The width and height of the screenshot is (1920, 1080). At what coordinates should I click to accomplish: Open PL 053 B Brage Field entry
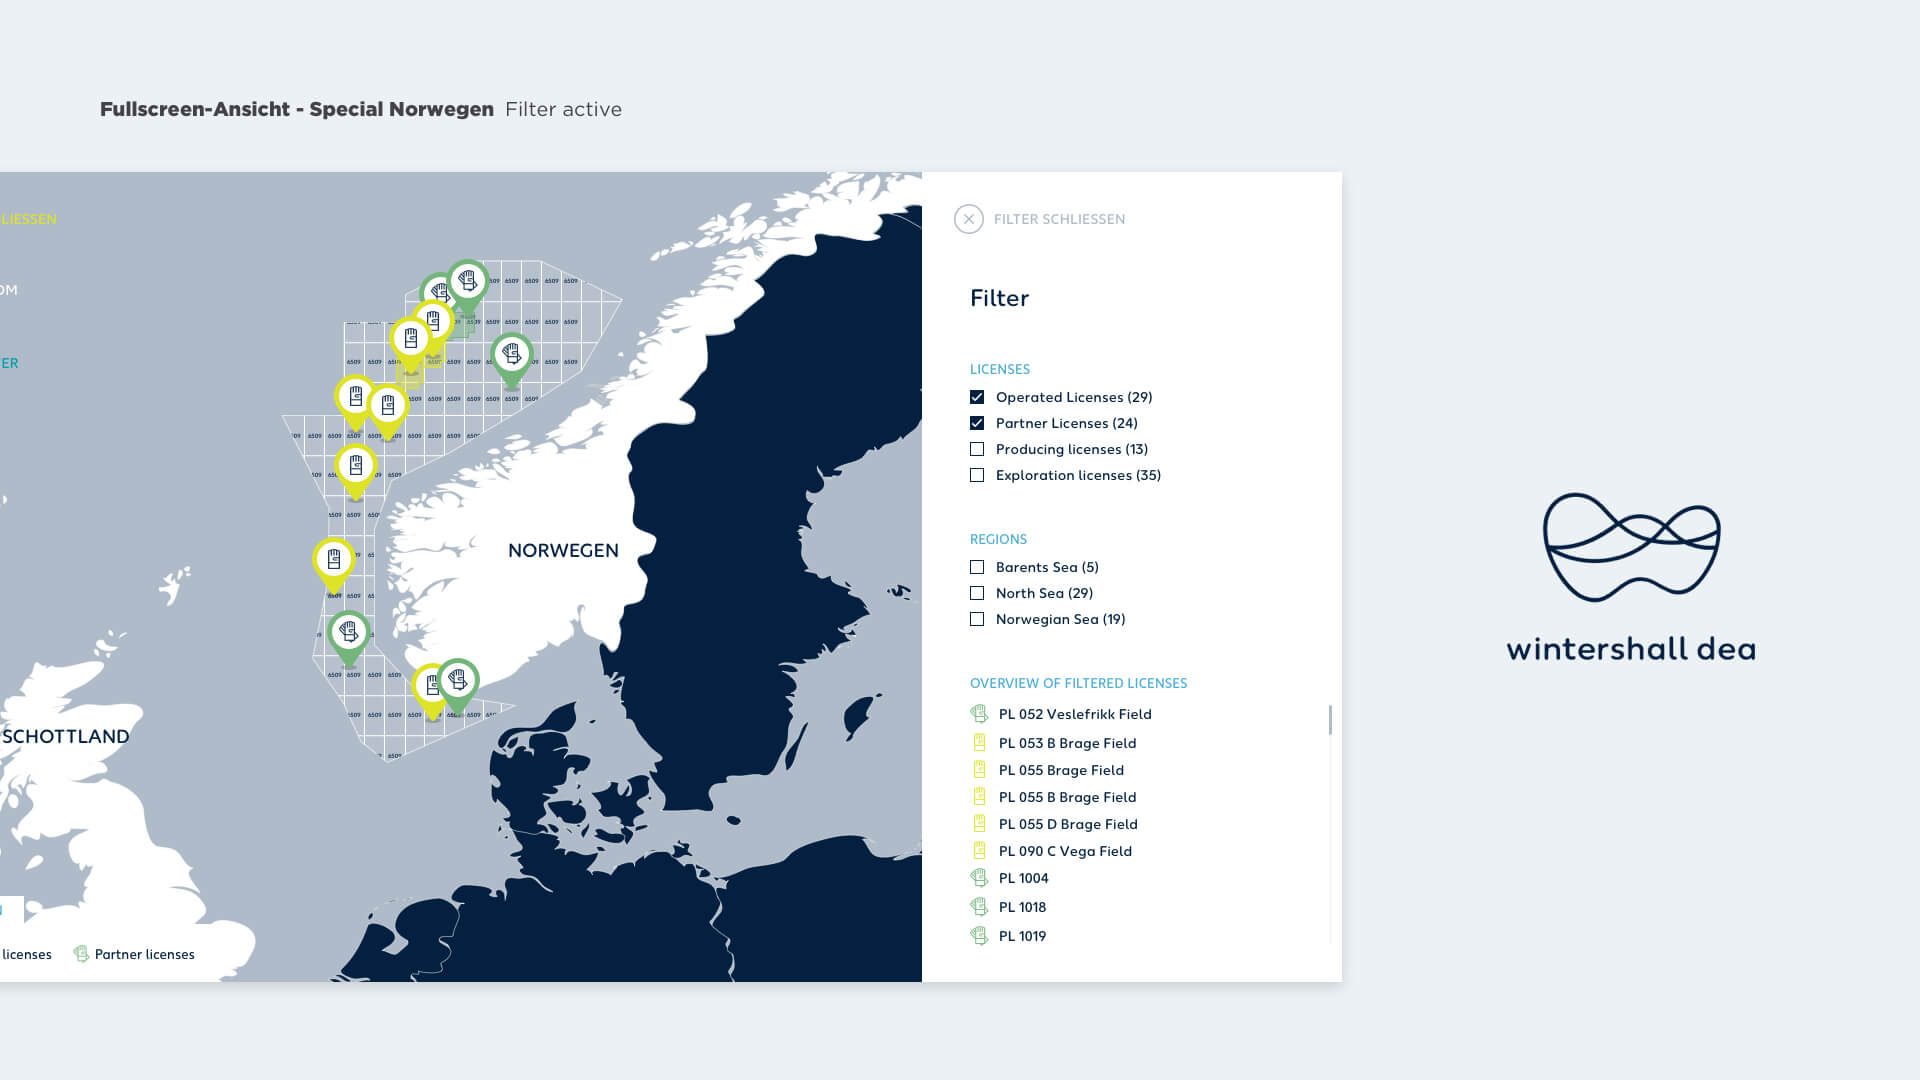click(1067, 743)
